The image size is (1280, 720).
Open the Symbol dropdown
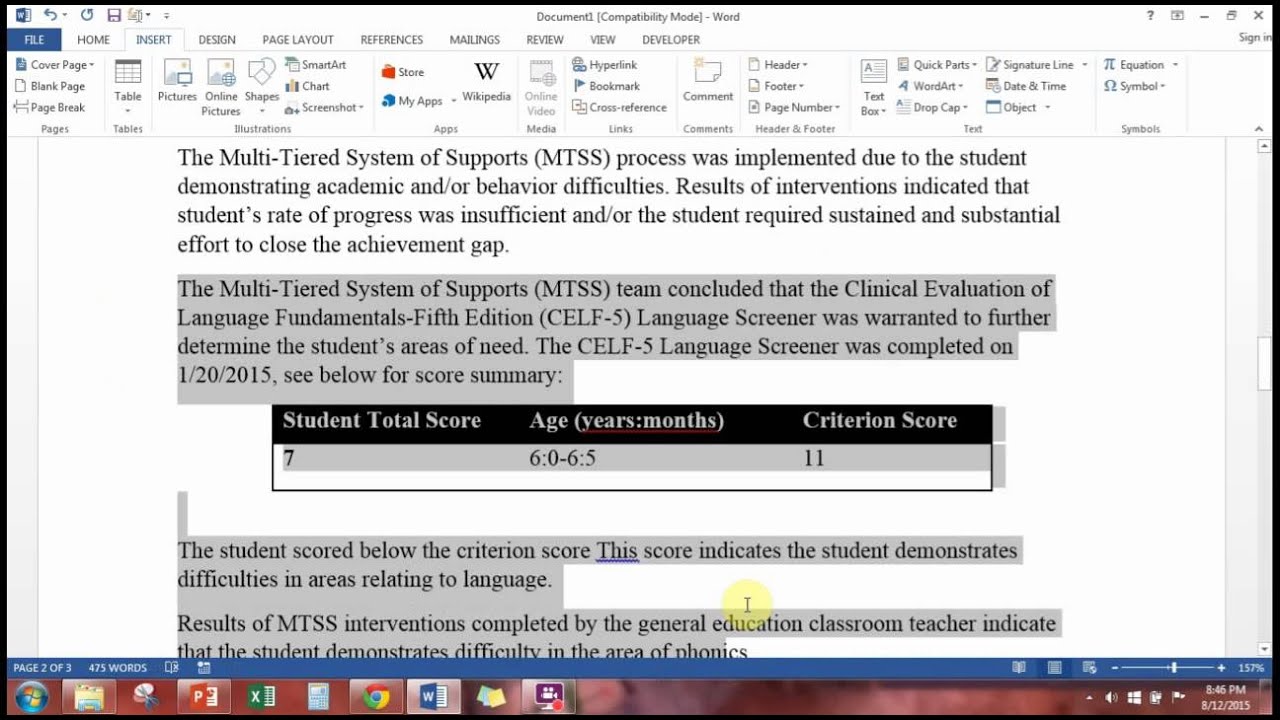[x=1135, y=86]
